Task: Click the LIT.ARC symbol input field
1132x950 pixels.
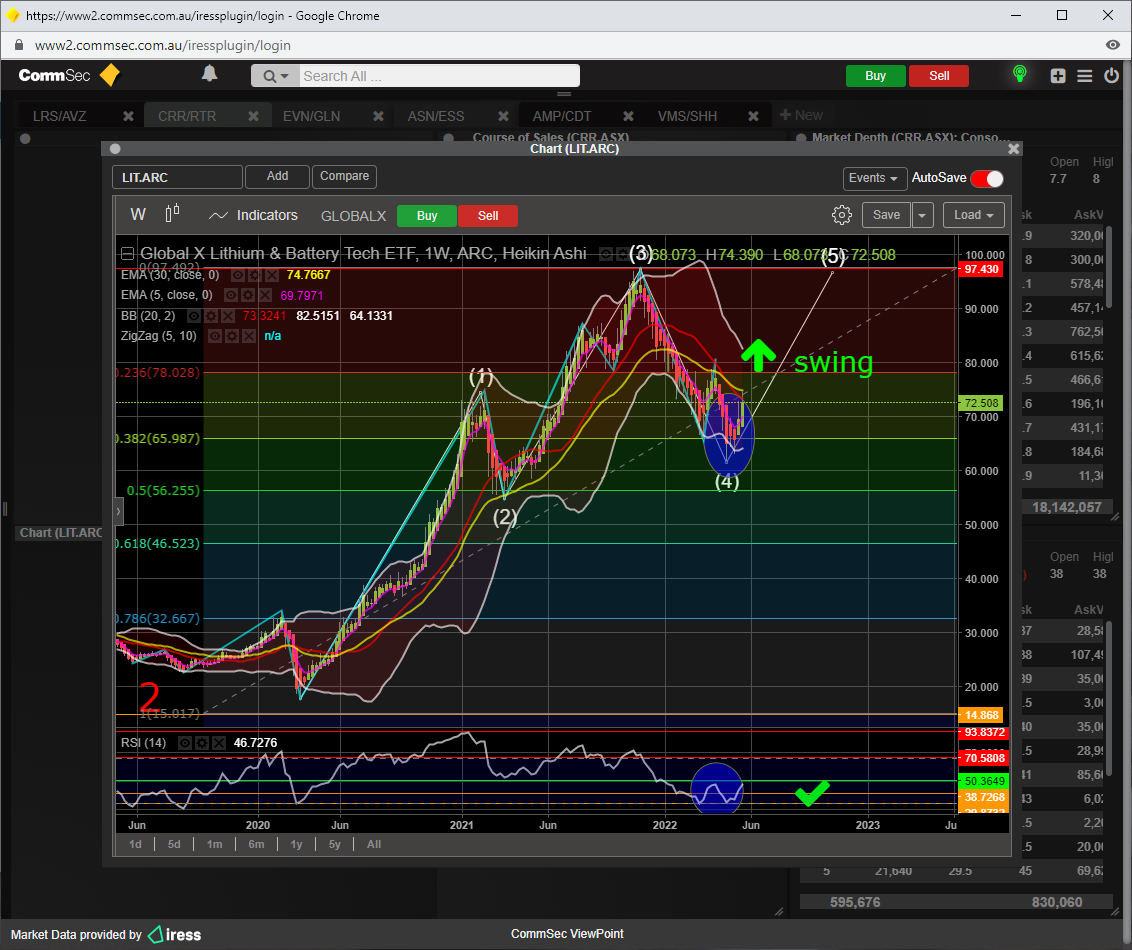Action: pyautogui.click(x=177, y=177)
